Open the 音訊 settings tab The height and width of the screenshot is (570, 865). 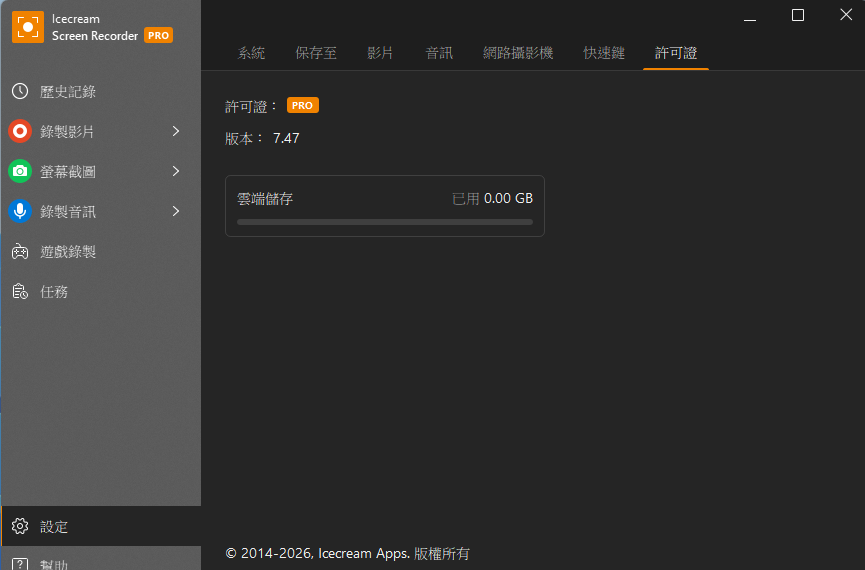point(439,53)
